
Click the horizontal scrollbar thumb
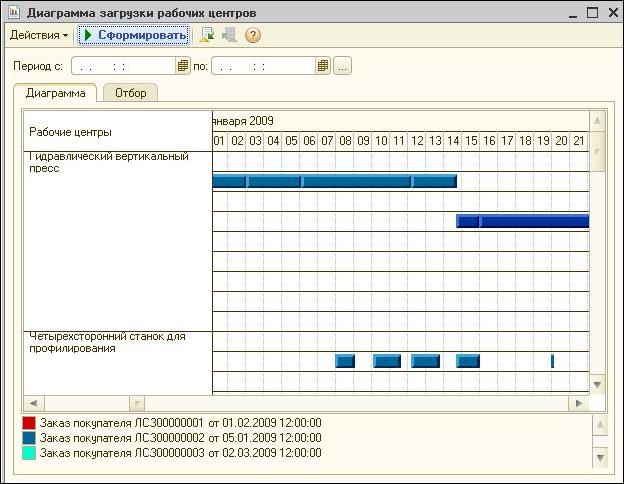tap(137, 403)
